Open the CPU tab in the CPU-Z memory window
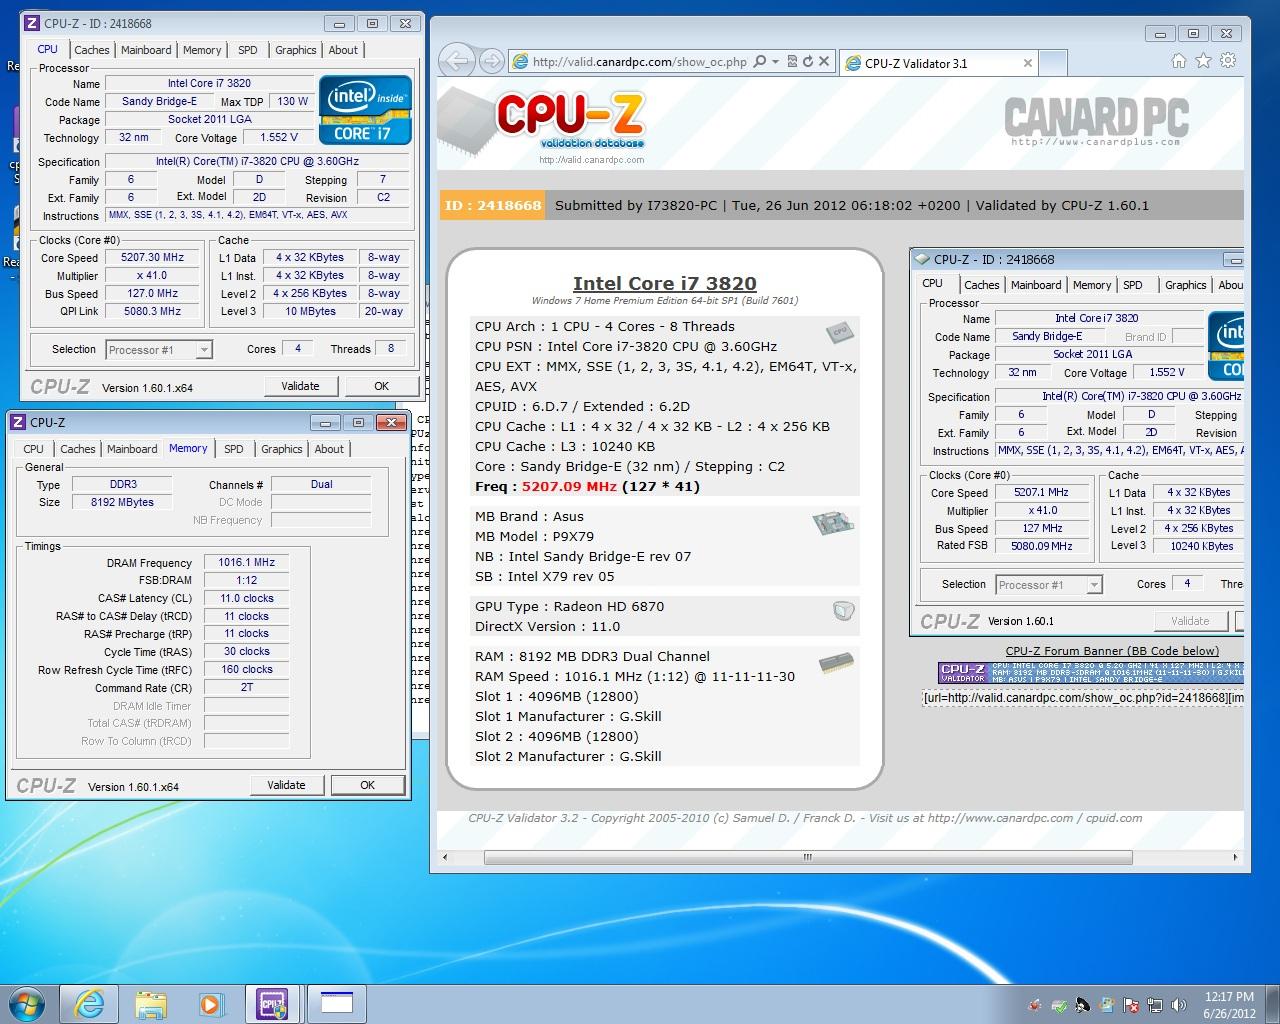This screenshot has height=1024, width=1280. pos(33,449)
